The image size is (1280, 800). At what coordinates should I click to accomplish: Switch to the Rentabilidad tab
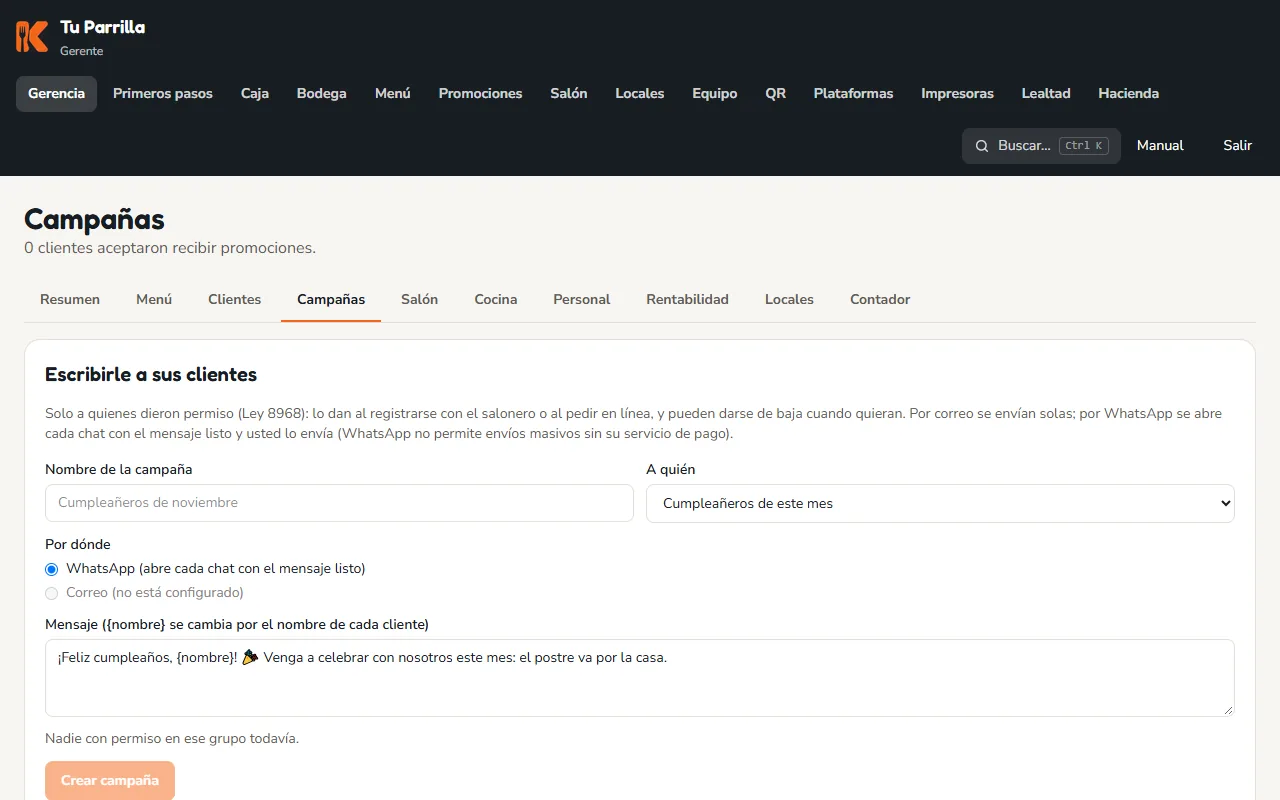click(687, 299)
